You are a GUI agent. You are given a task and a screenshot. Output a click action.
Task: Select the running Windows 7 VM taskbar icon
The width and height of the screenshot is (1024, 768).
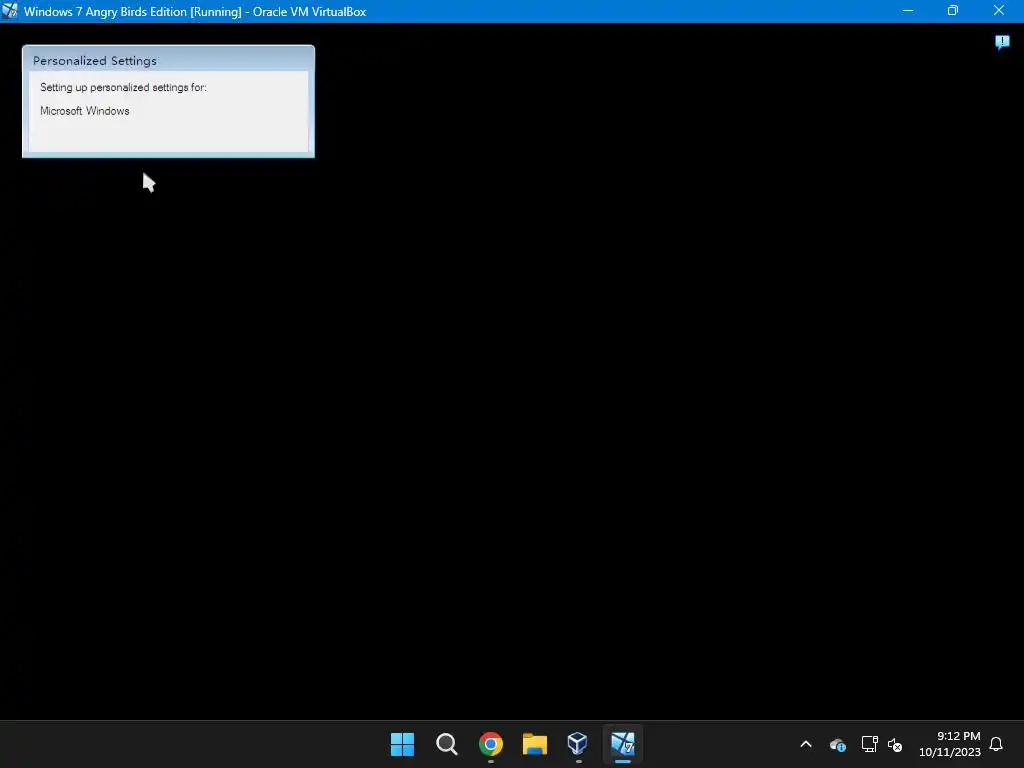click(622, 744)
